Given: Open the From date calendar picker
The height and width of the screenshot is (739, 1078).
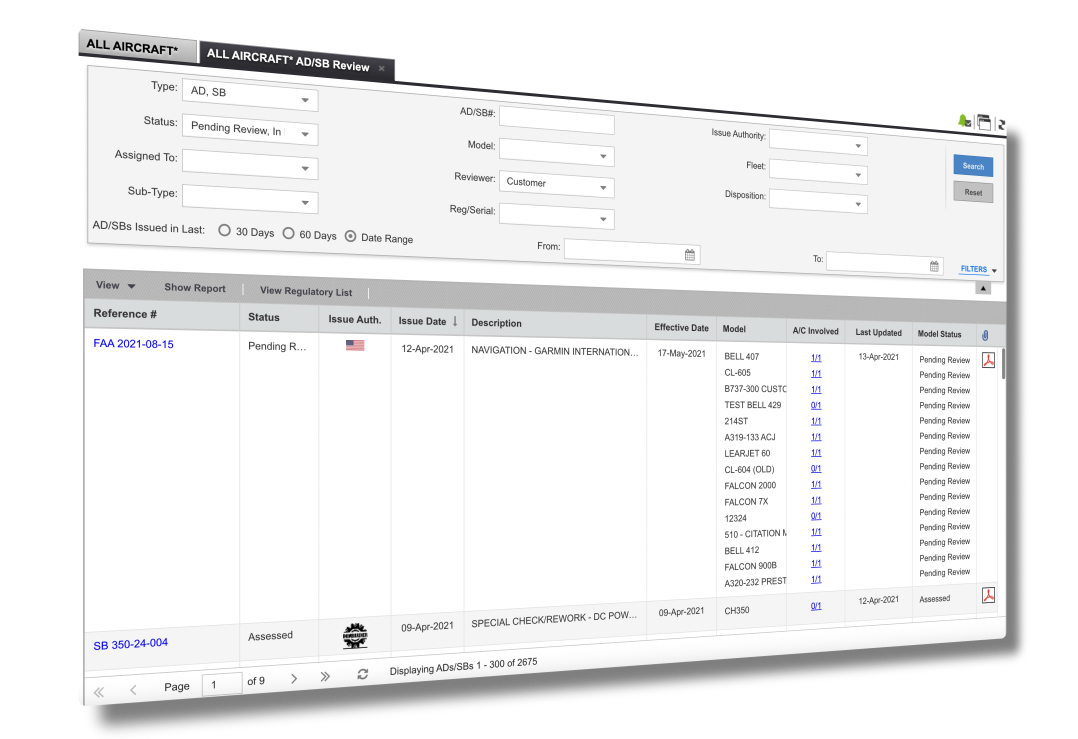Looking at the screenshot, I should tap(690, 255).
